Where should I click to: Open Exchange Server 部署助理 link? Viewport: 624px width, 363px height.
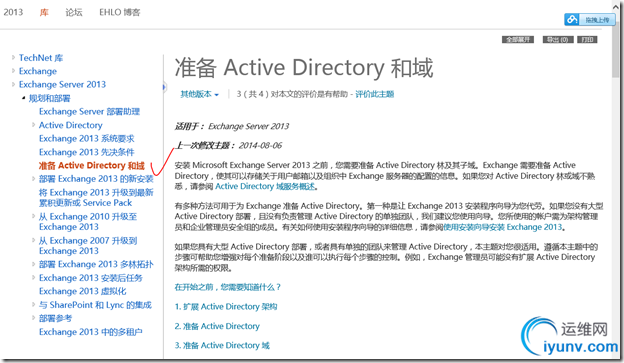click(x=90, y=111)
